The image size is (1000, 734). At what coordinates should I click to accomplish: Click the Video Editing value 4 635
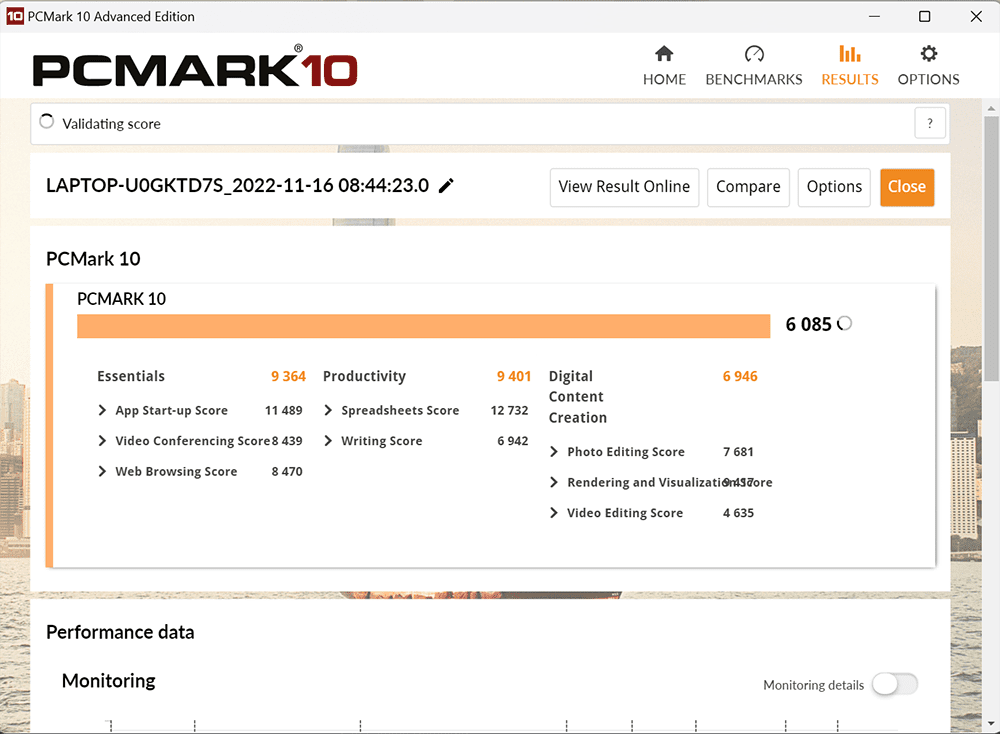739,513
